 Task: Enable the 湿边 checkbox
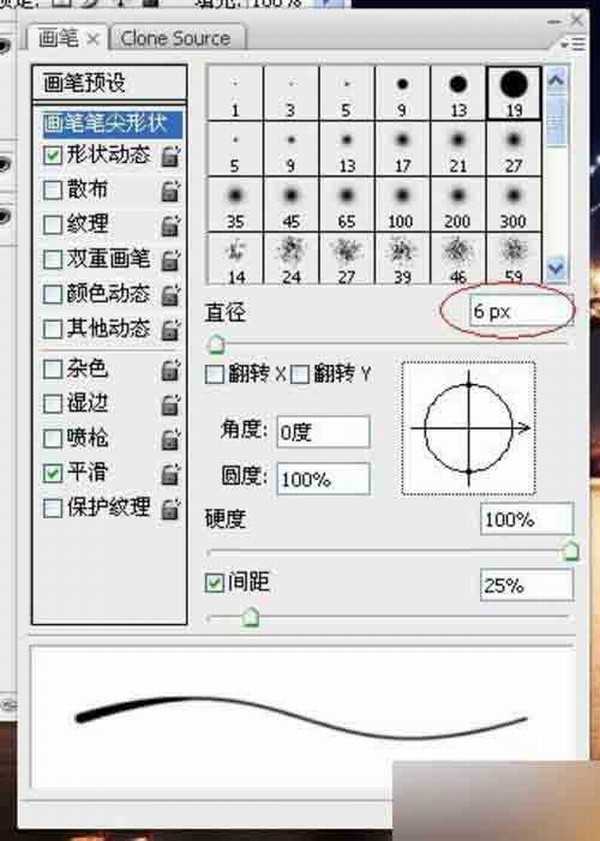coord(53,404)
